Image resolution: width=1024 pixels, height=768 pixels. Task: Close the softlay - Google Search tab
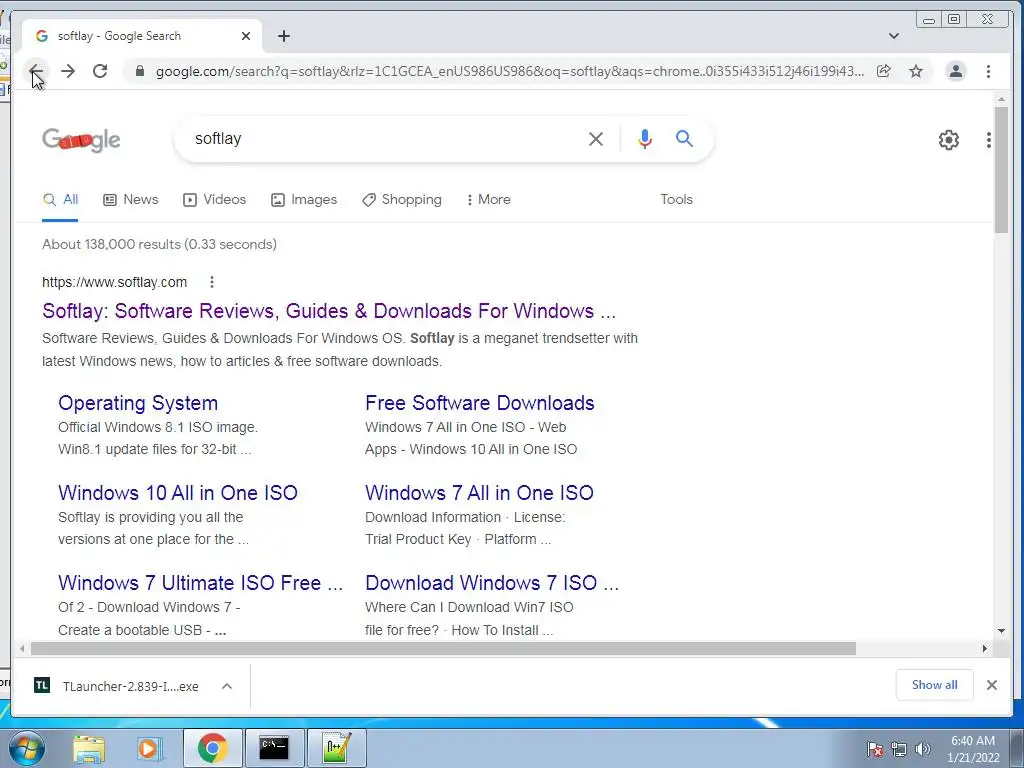[x=246, y=36]
